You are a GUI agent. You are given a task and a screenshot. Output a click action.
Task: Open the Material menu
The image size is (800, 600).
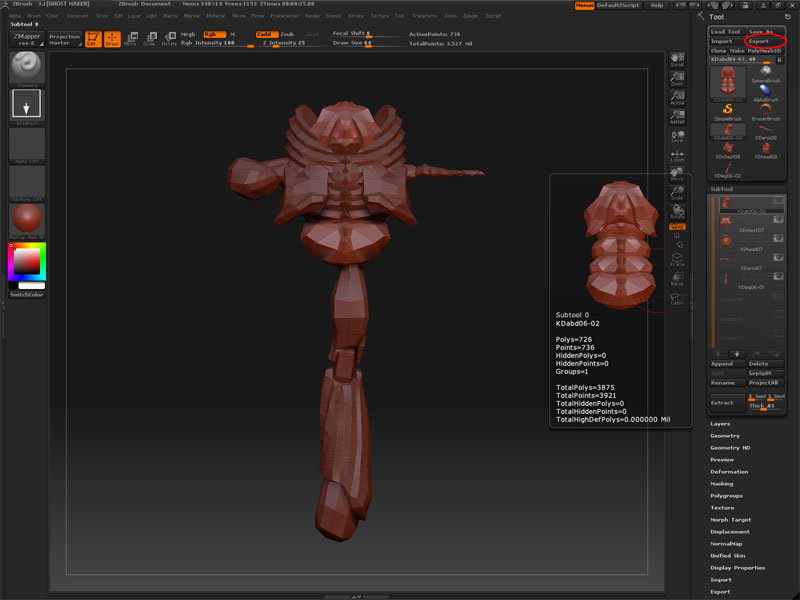216,16
